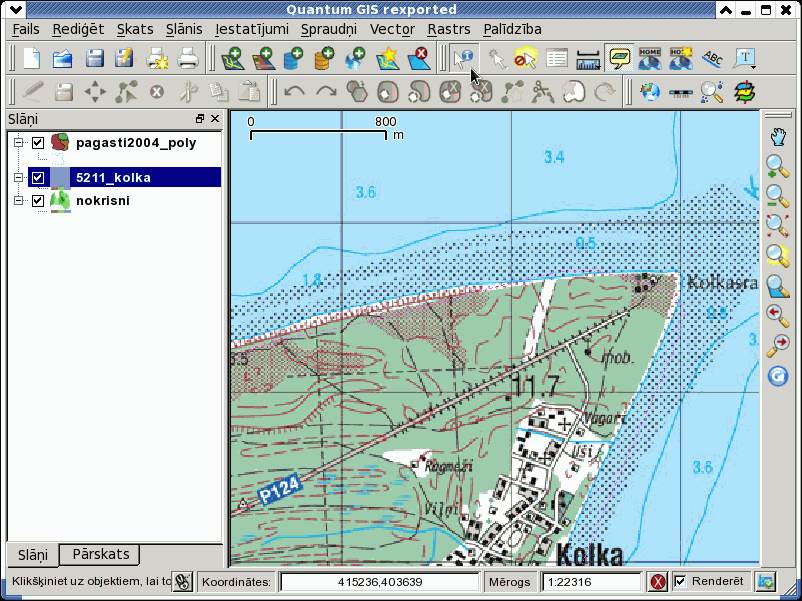Viewport: 802px width, 601px height.
Task: Go forward to the next zoom extent
Action: pos(777,346)
